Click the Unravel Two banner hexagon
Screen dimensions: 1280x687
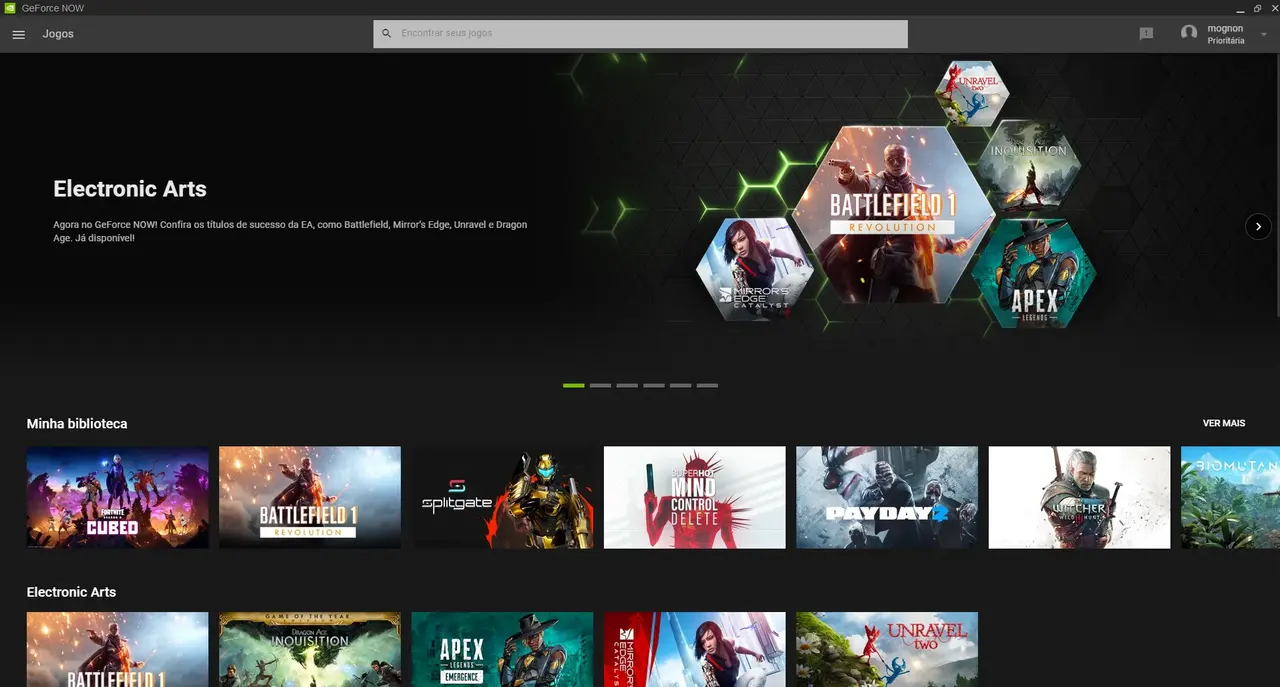972,93
